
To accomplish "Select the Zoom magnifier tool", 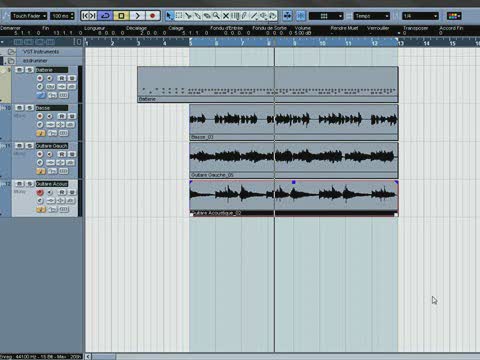I will coord(216,16).
